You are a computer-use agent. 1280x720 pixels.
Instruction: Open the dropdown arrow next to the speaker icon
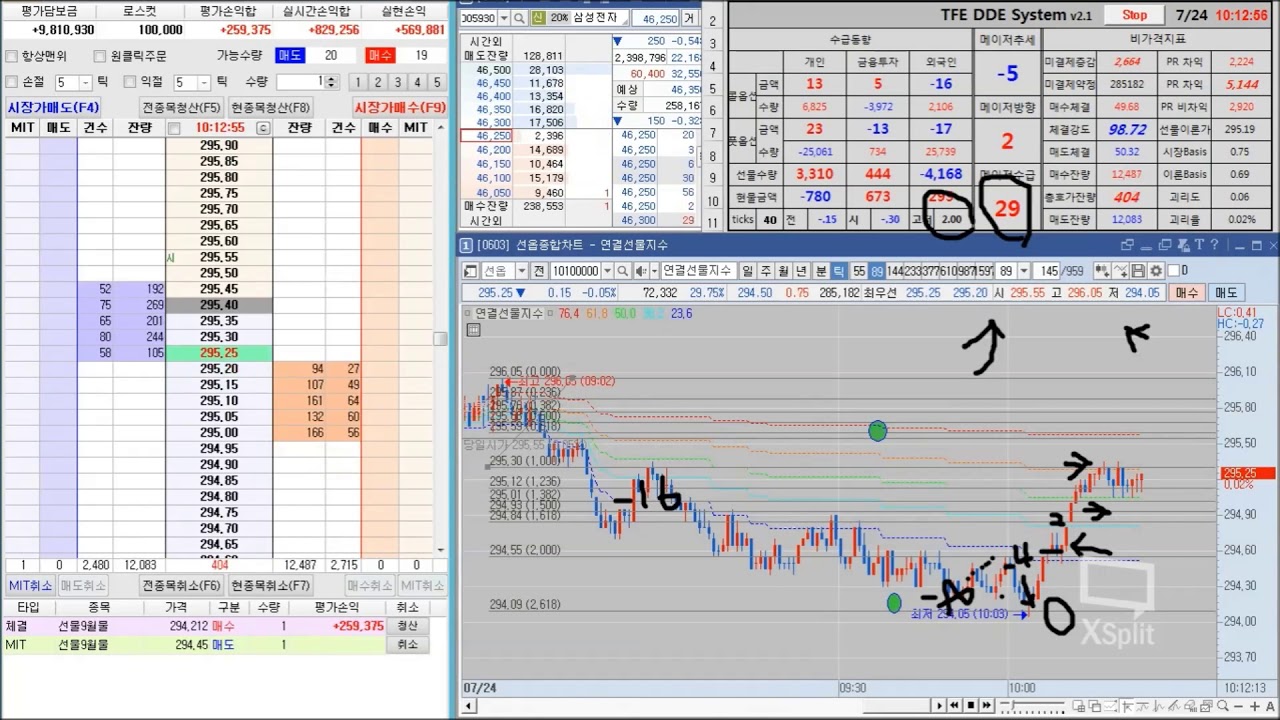tap(654, 270)
